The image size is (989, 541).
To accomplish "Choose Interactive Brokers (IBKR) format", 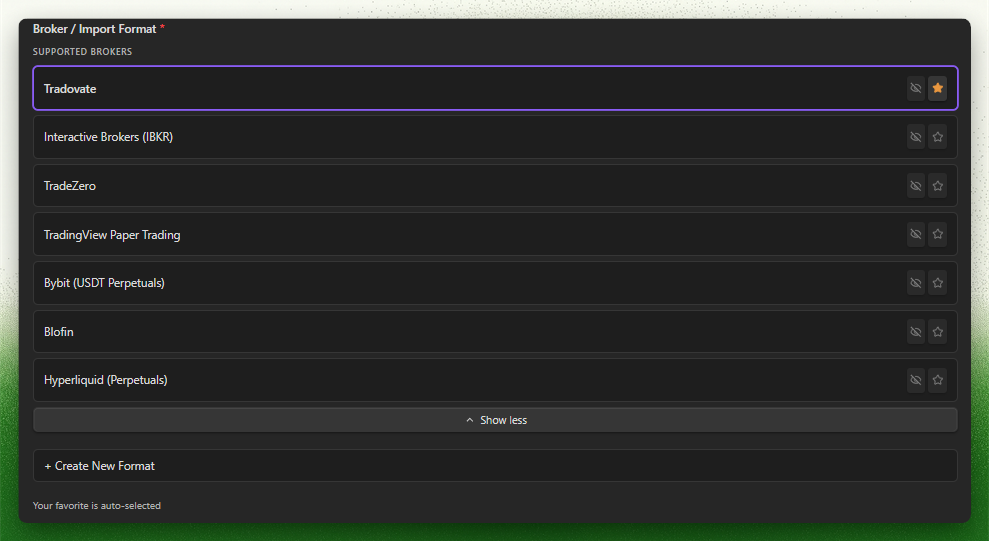I will point(495,137).
